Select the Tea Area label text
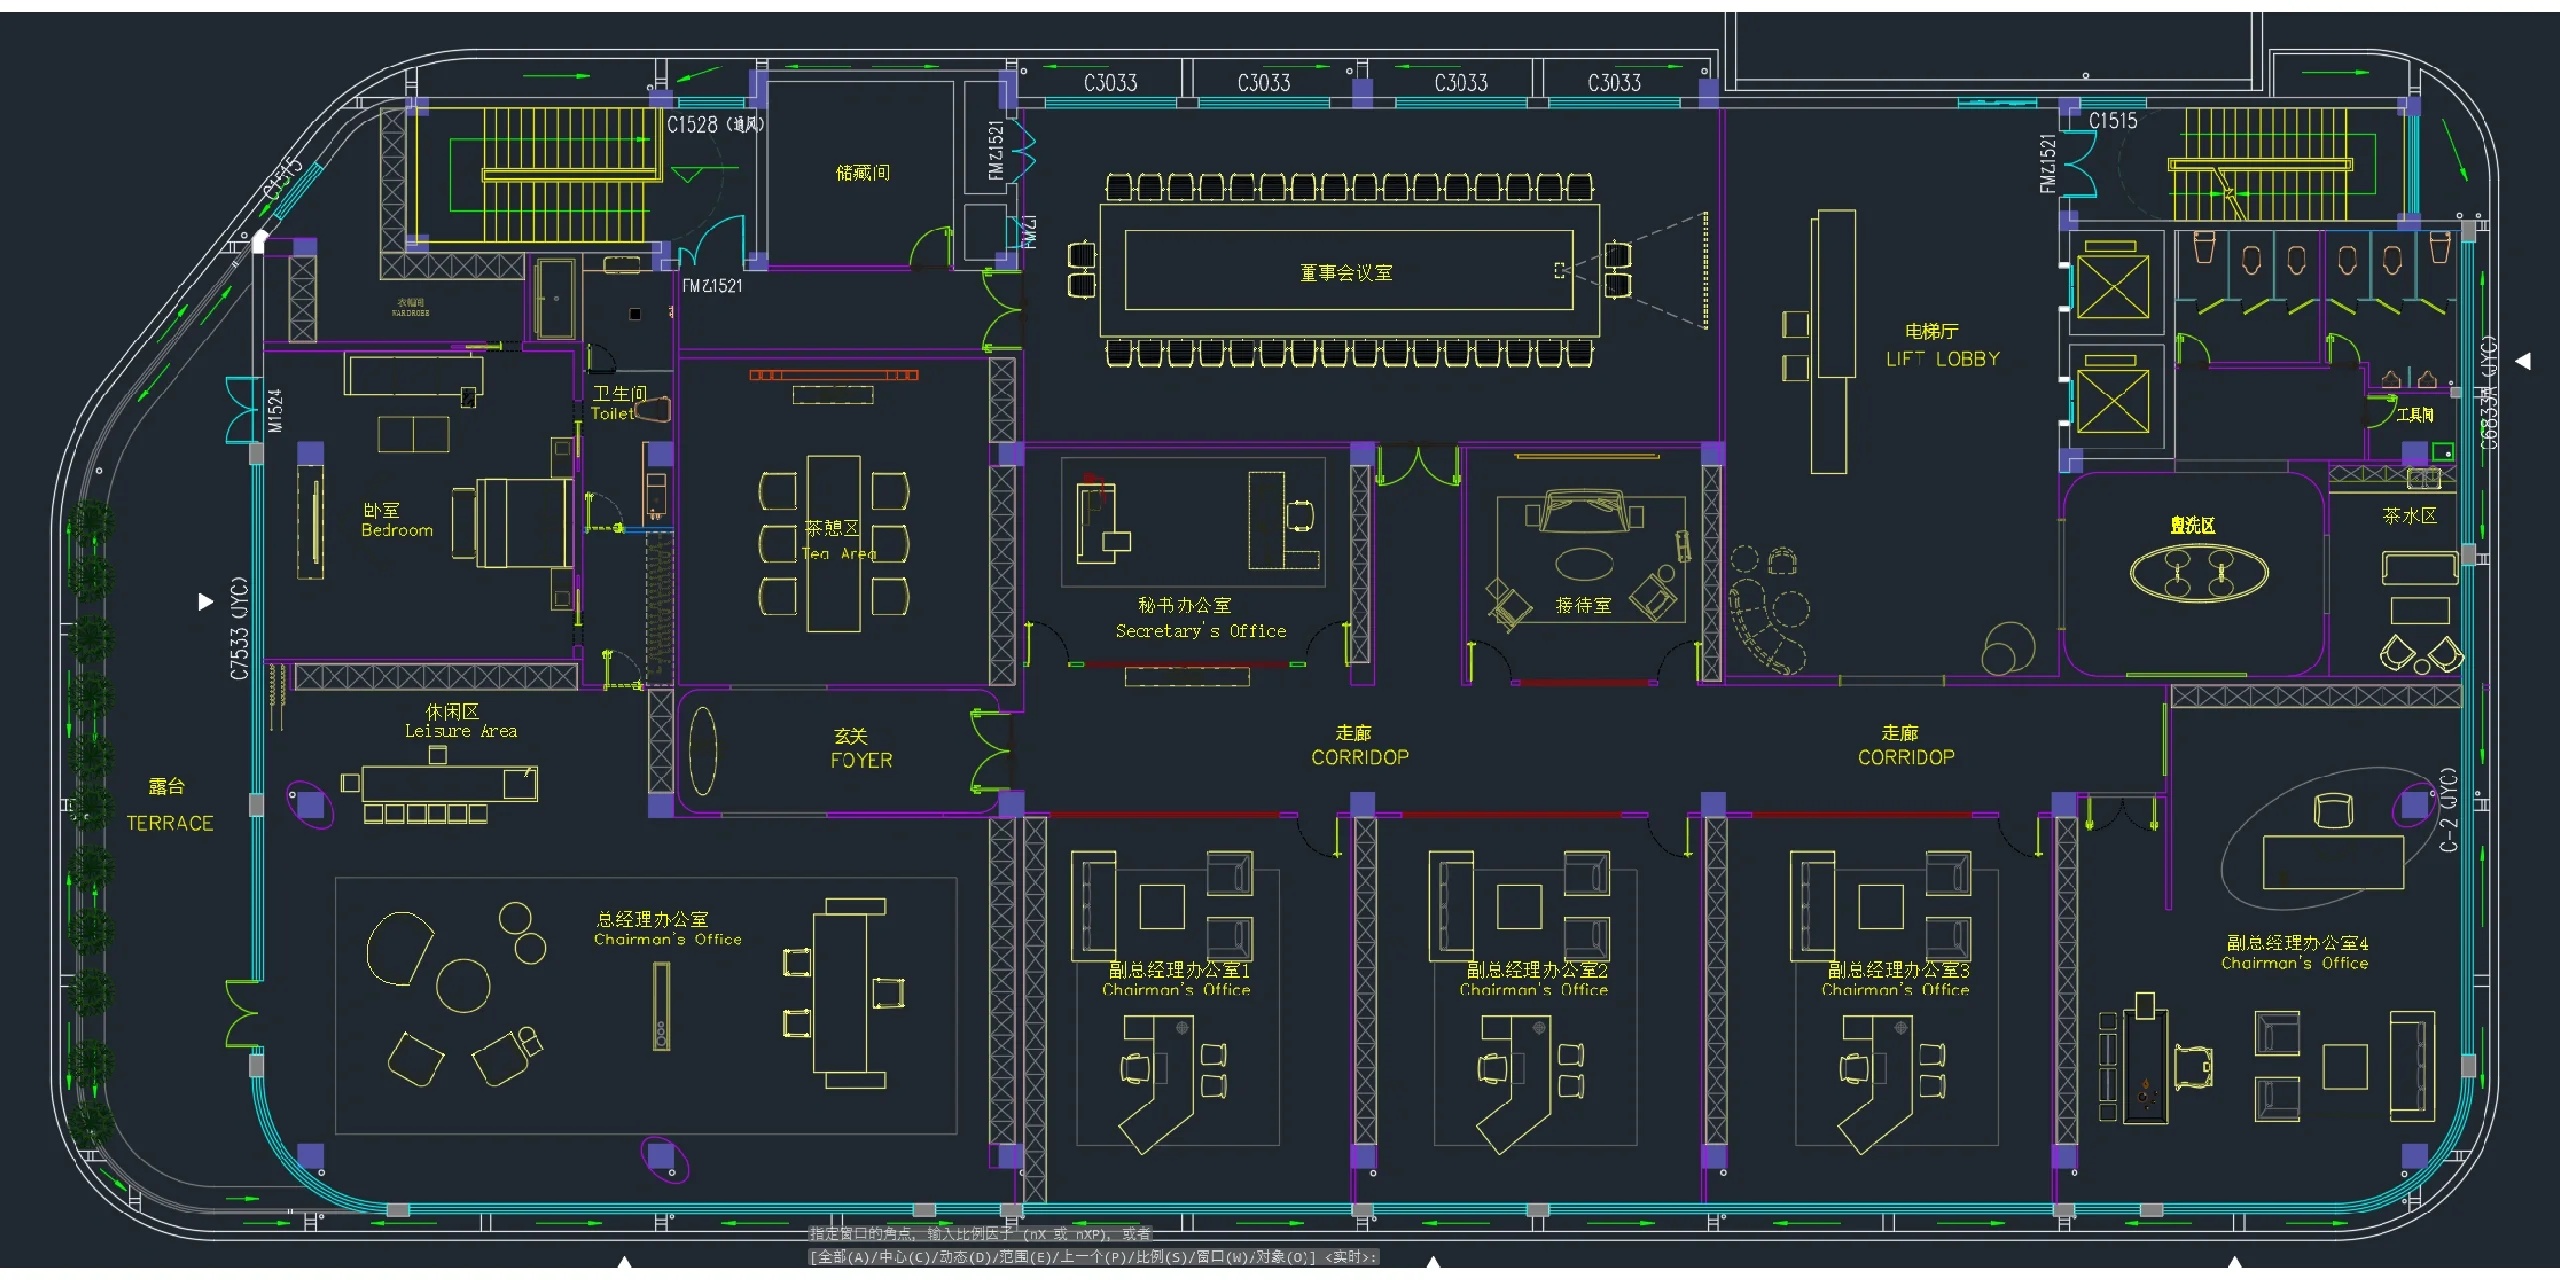The width and height of the screenshot is (2560, 1280). 838,553
